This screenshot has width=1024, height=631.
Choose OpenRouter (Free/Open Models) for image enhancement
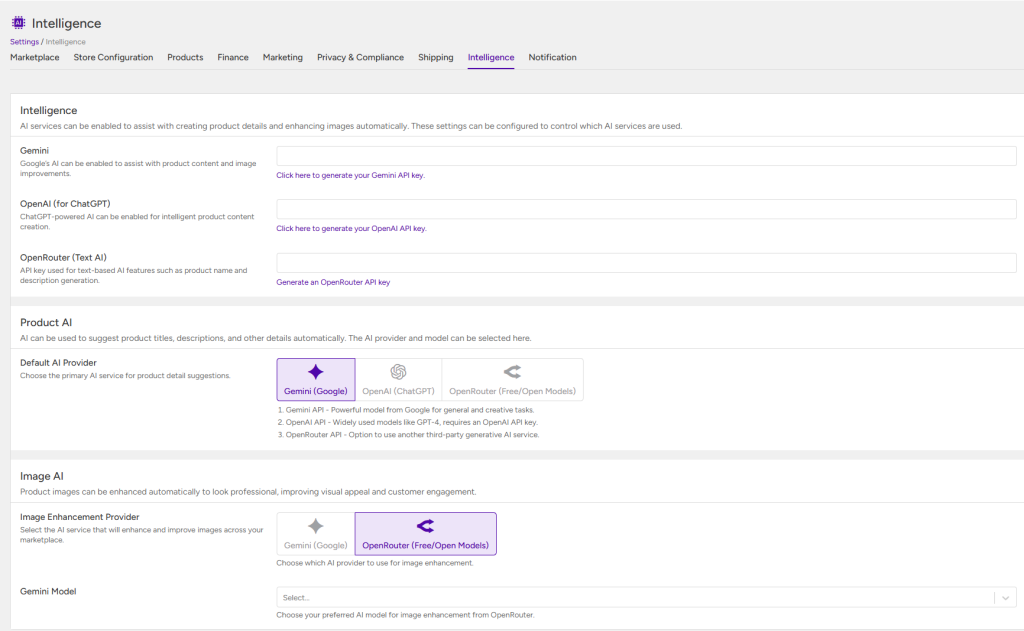click(x=426, y=534)
